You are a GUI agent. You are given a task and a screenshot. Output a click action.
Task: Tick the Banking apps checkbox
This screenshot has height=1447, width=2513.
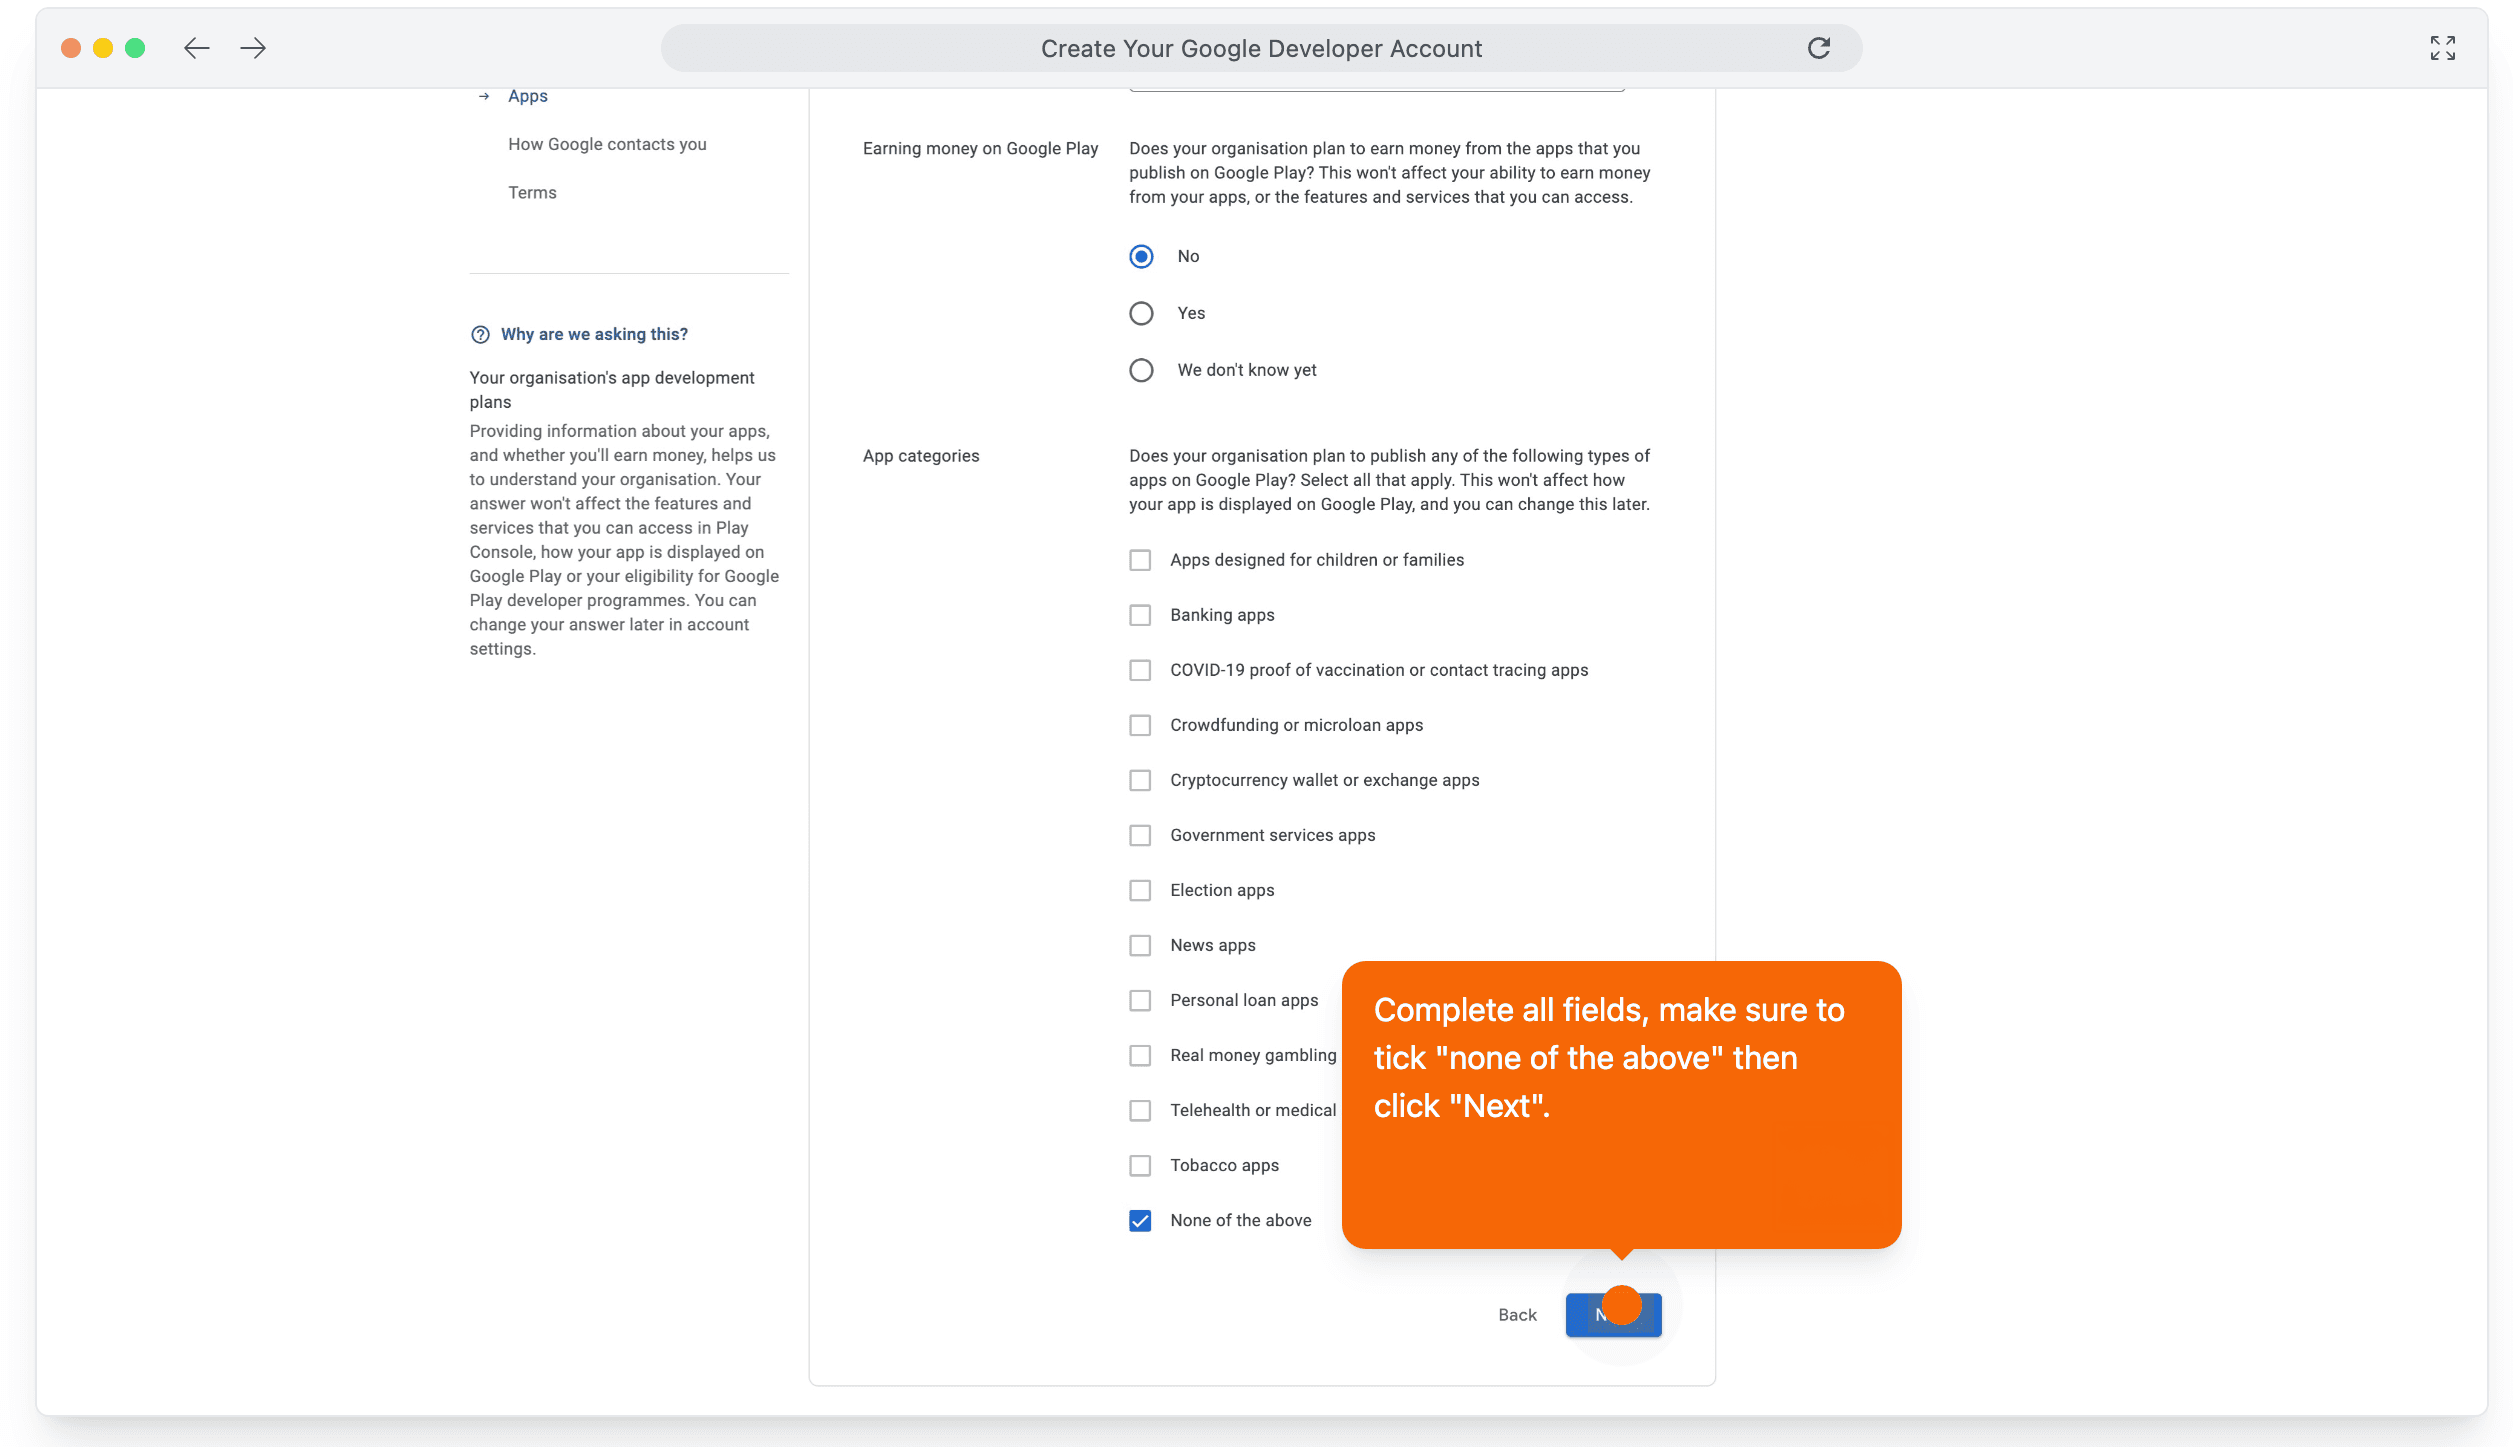(x=1140, y=615)
